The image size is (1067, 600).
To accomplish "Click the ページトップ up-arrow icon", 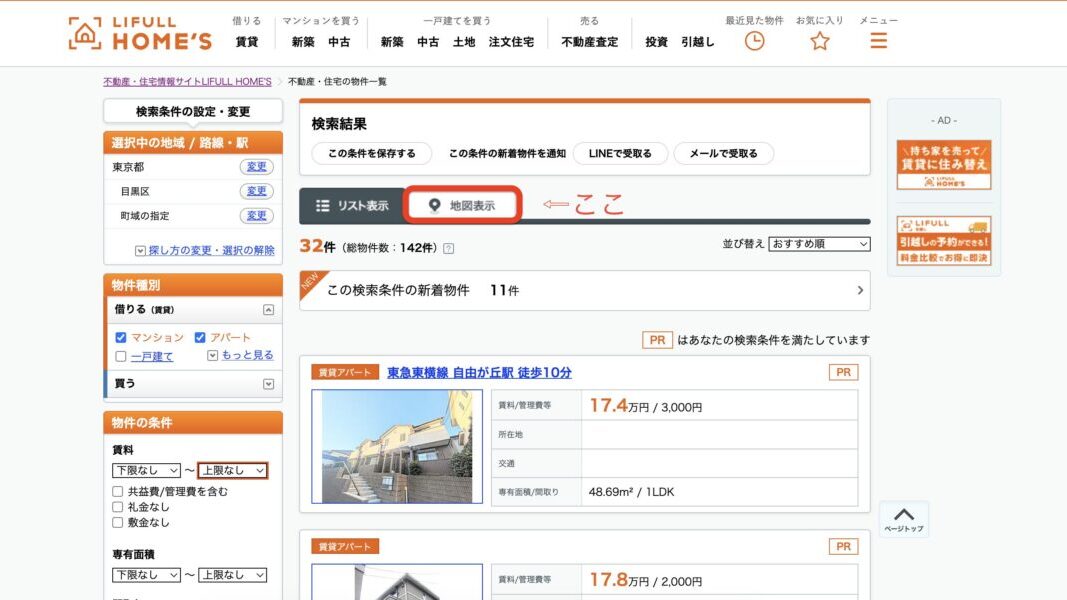I will (x=904, y=512).
